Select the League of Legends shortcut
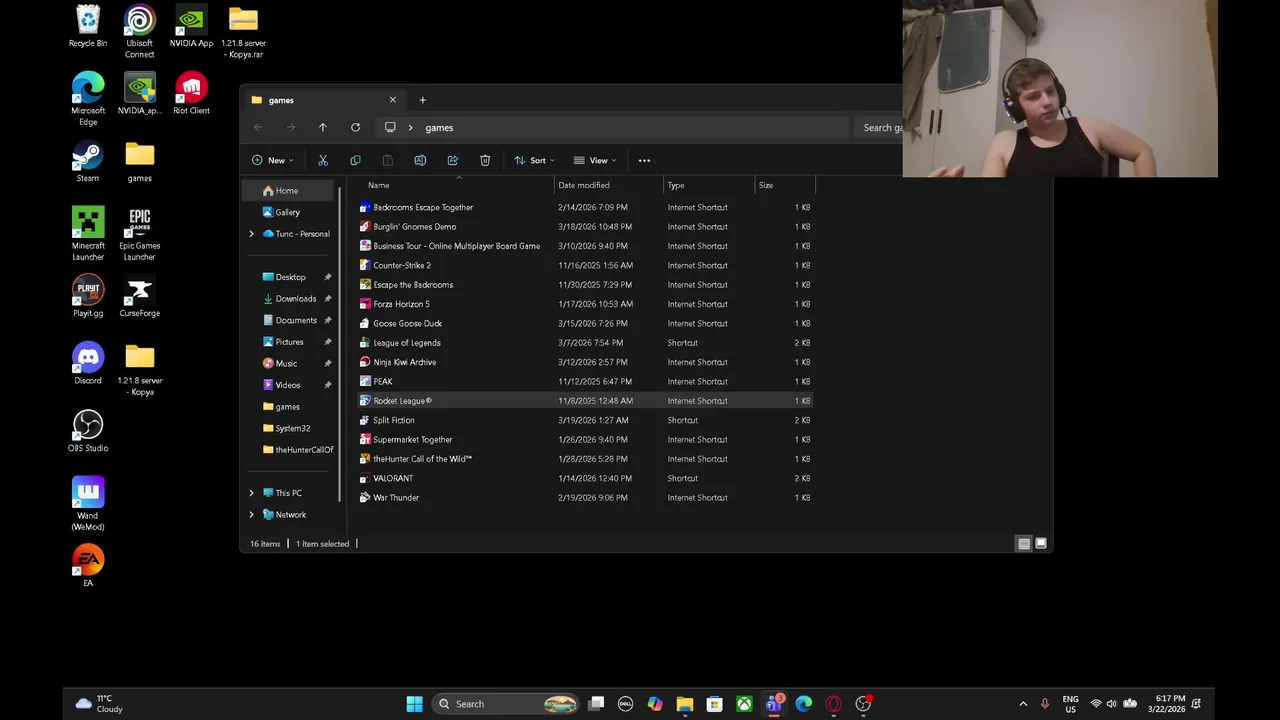Screen dimensions: 1280x720 tap(585, 343)
